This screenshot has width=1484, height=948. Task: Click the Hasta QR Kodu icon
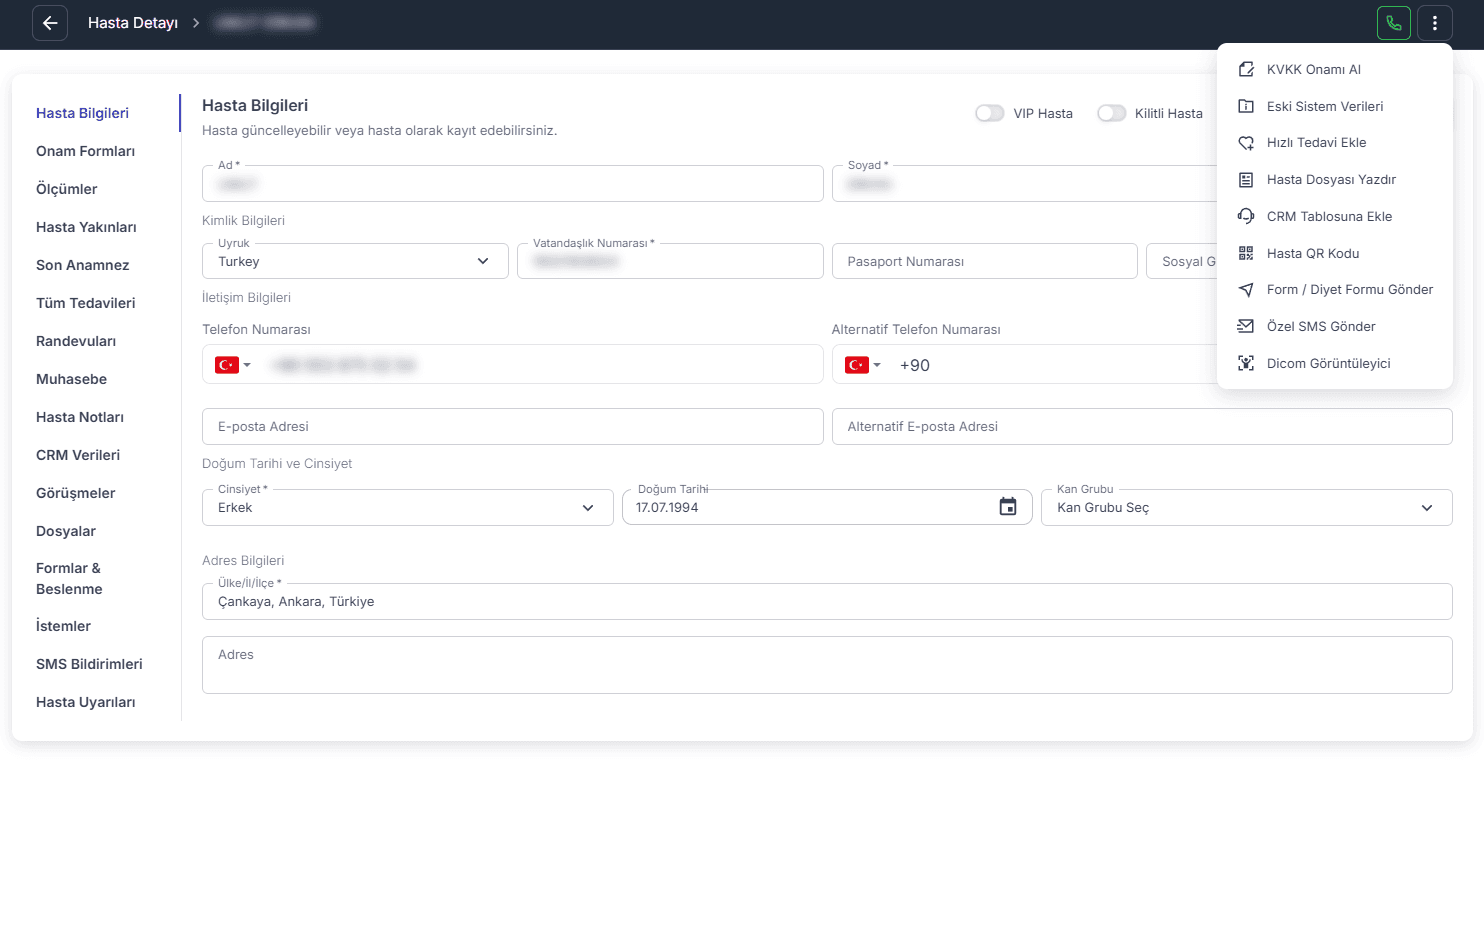tap(1246, 253)
